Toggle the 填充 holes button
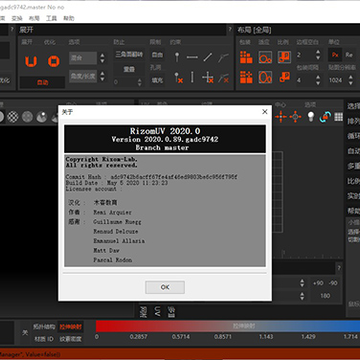The height and width of the screenshot is (360, 360). click(157, 80)
